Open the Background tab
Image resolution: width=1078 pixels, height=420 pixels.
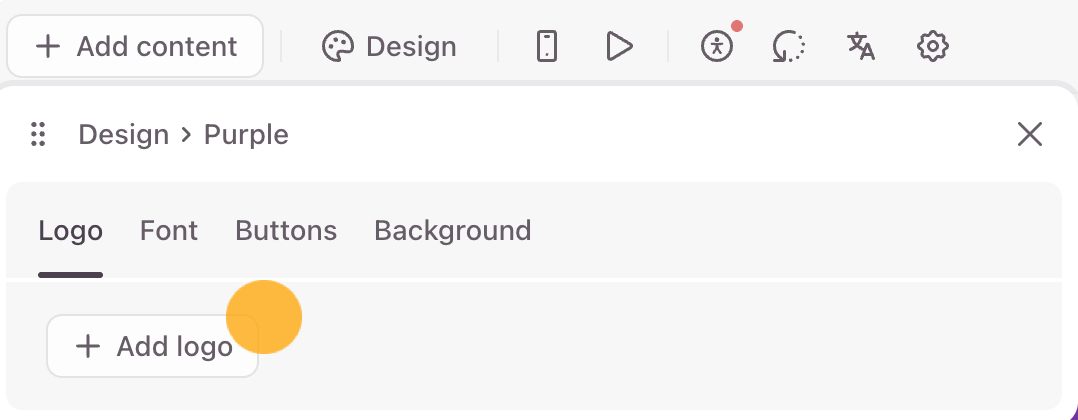[x=452, y=231]
